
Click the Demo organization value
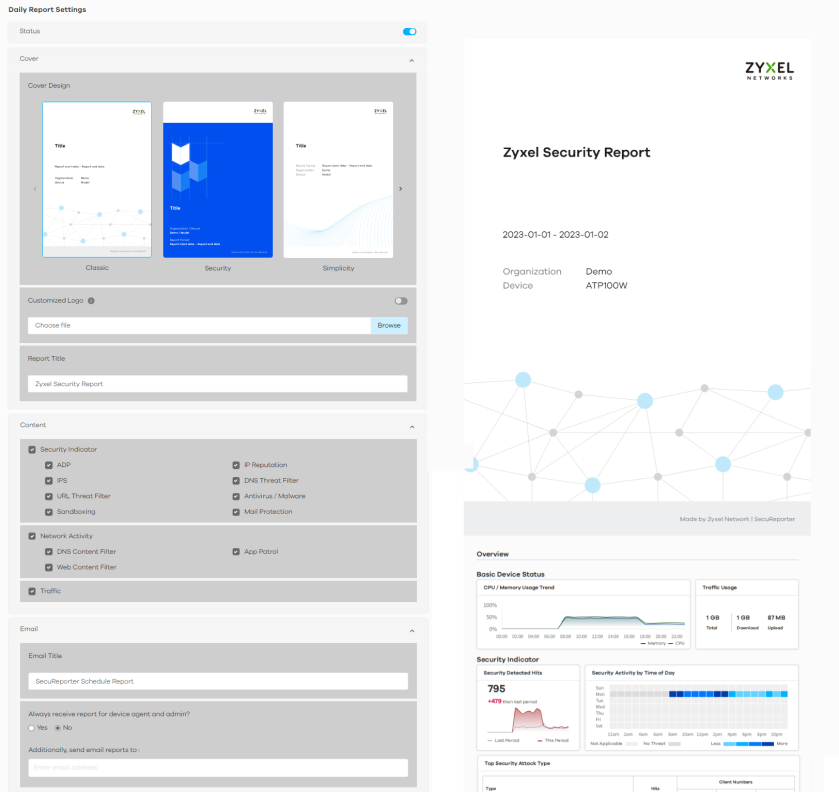(x=599, y=271)
